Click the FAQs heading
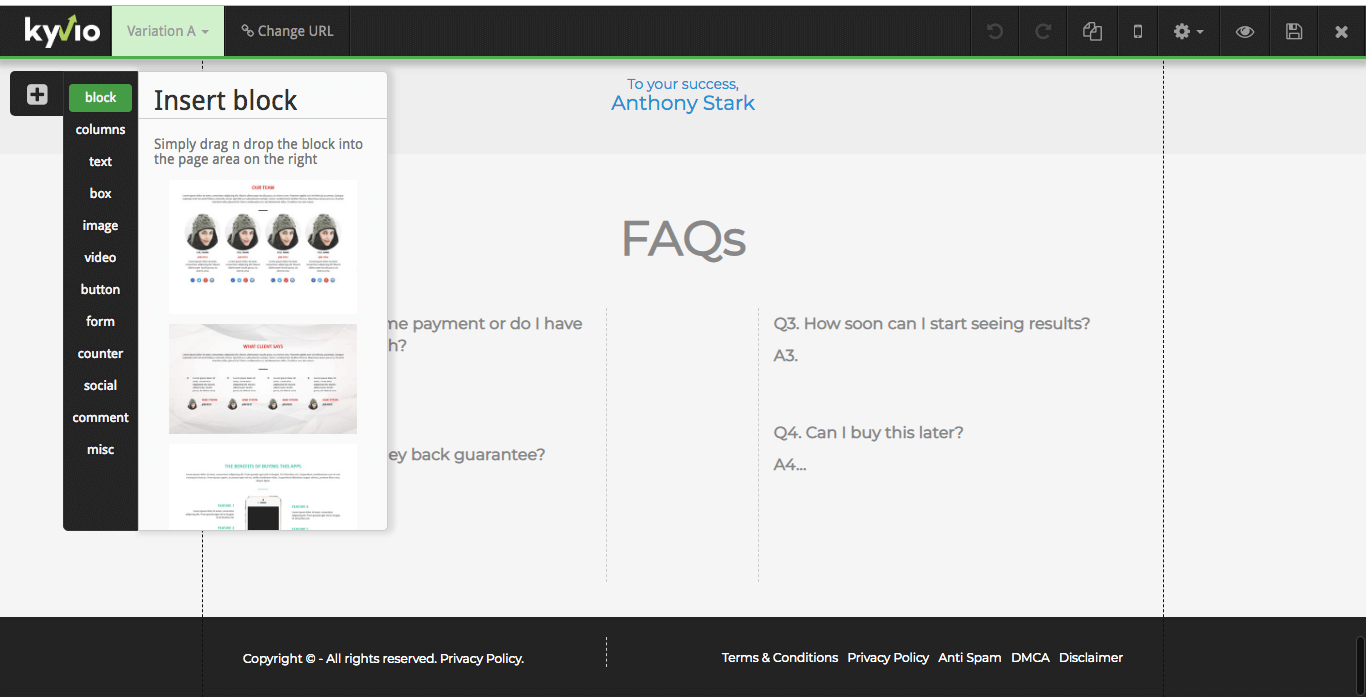 [683, 239]
